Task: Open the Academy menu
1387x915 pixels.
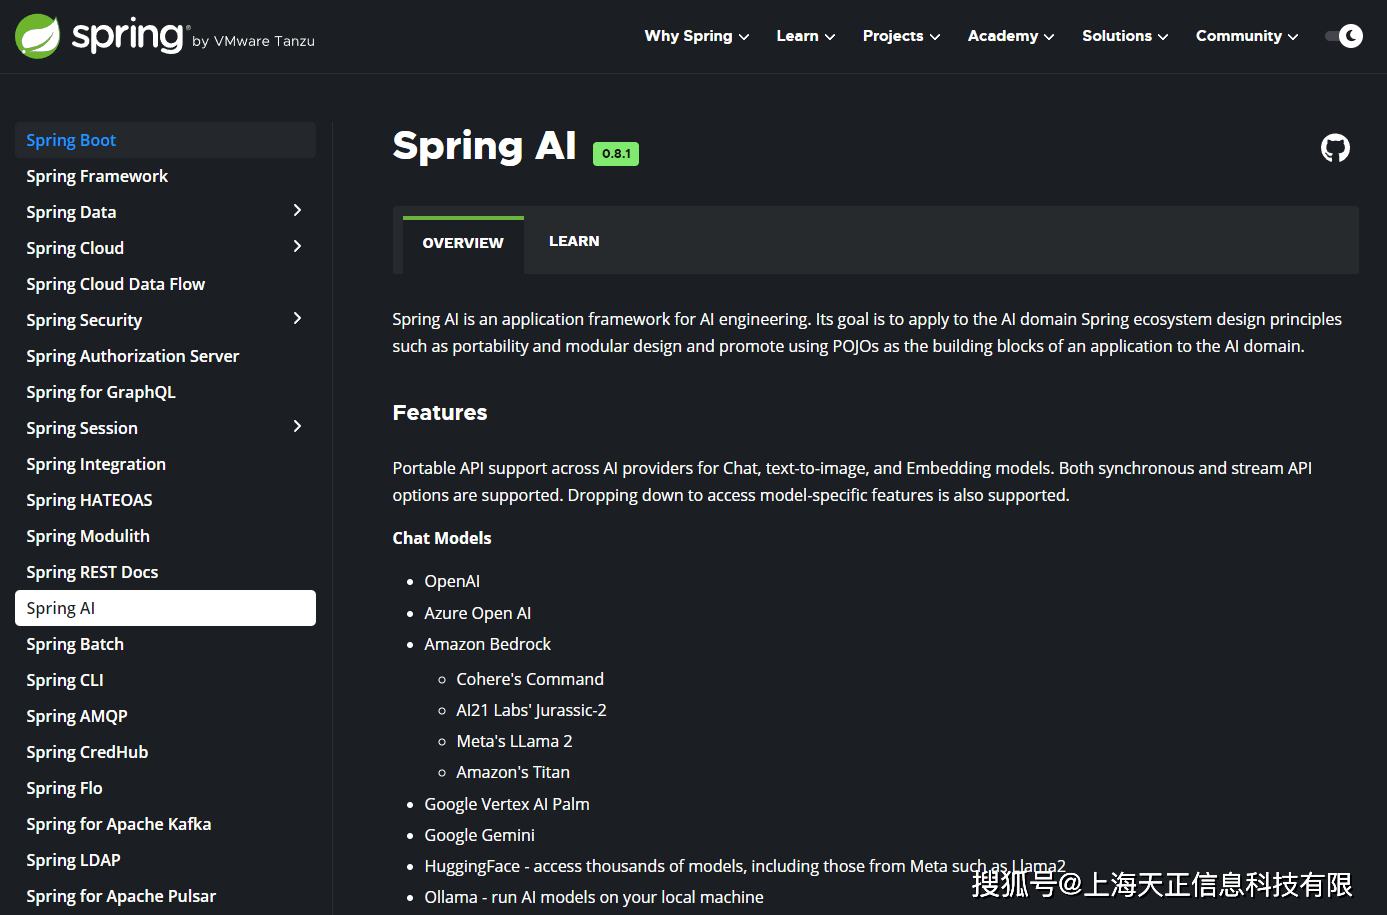Action: pyautogui.click(x=1010, y=36)
